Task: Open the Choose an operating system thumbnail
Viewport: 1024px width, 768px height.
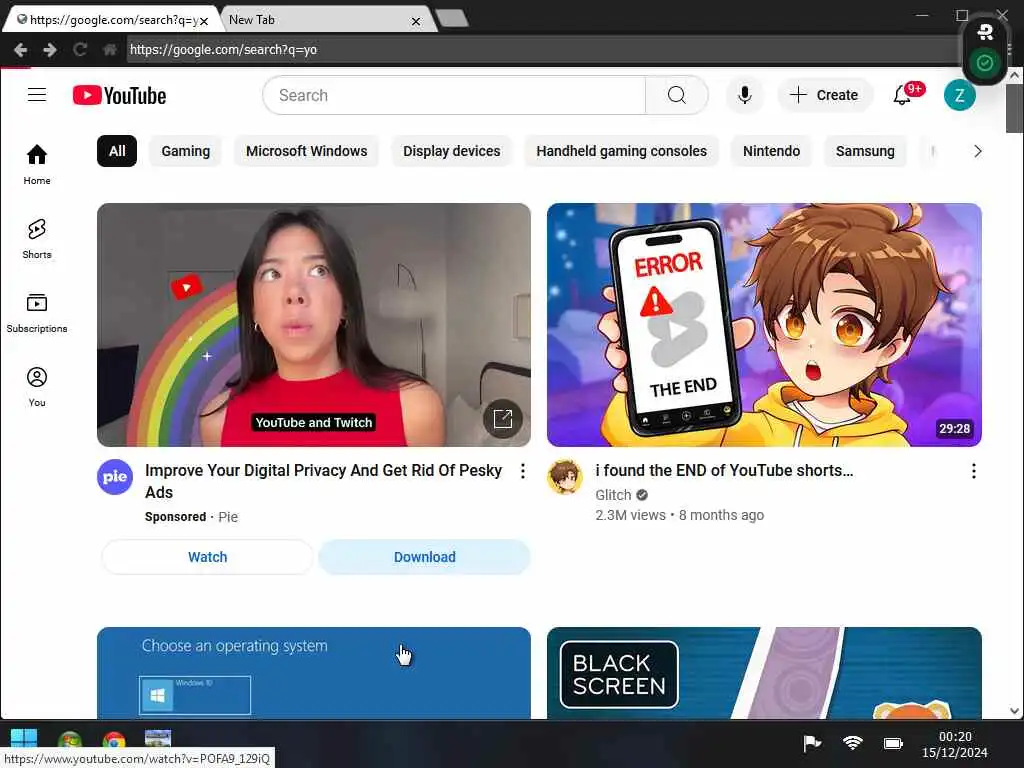Action: click(313, 673)
